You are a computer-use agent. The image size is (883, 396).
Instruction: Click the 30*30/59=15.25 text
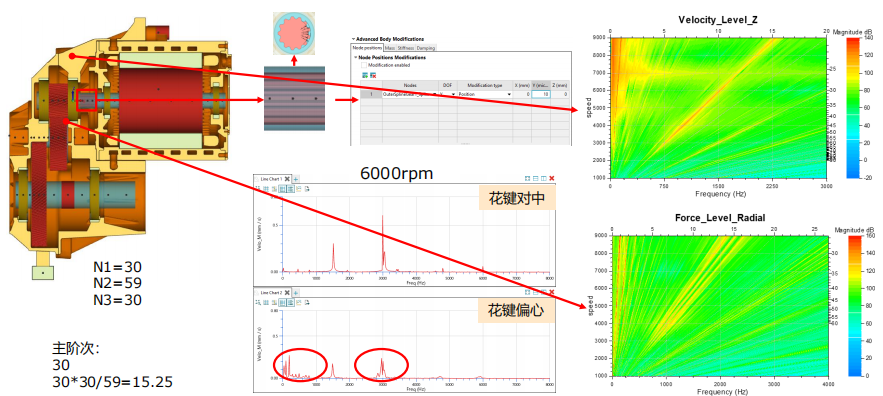[112, 382]
